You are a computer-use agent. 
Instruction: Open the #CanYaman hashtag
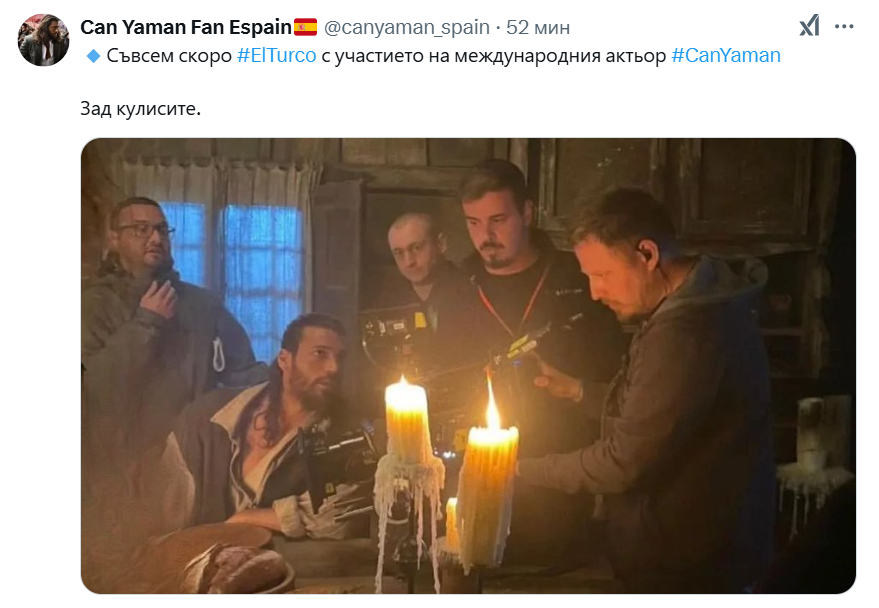pos(725,55)
